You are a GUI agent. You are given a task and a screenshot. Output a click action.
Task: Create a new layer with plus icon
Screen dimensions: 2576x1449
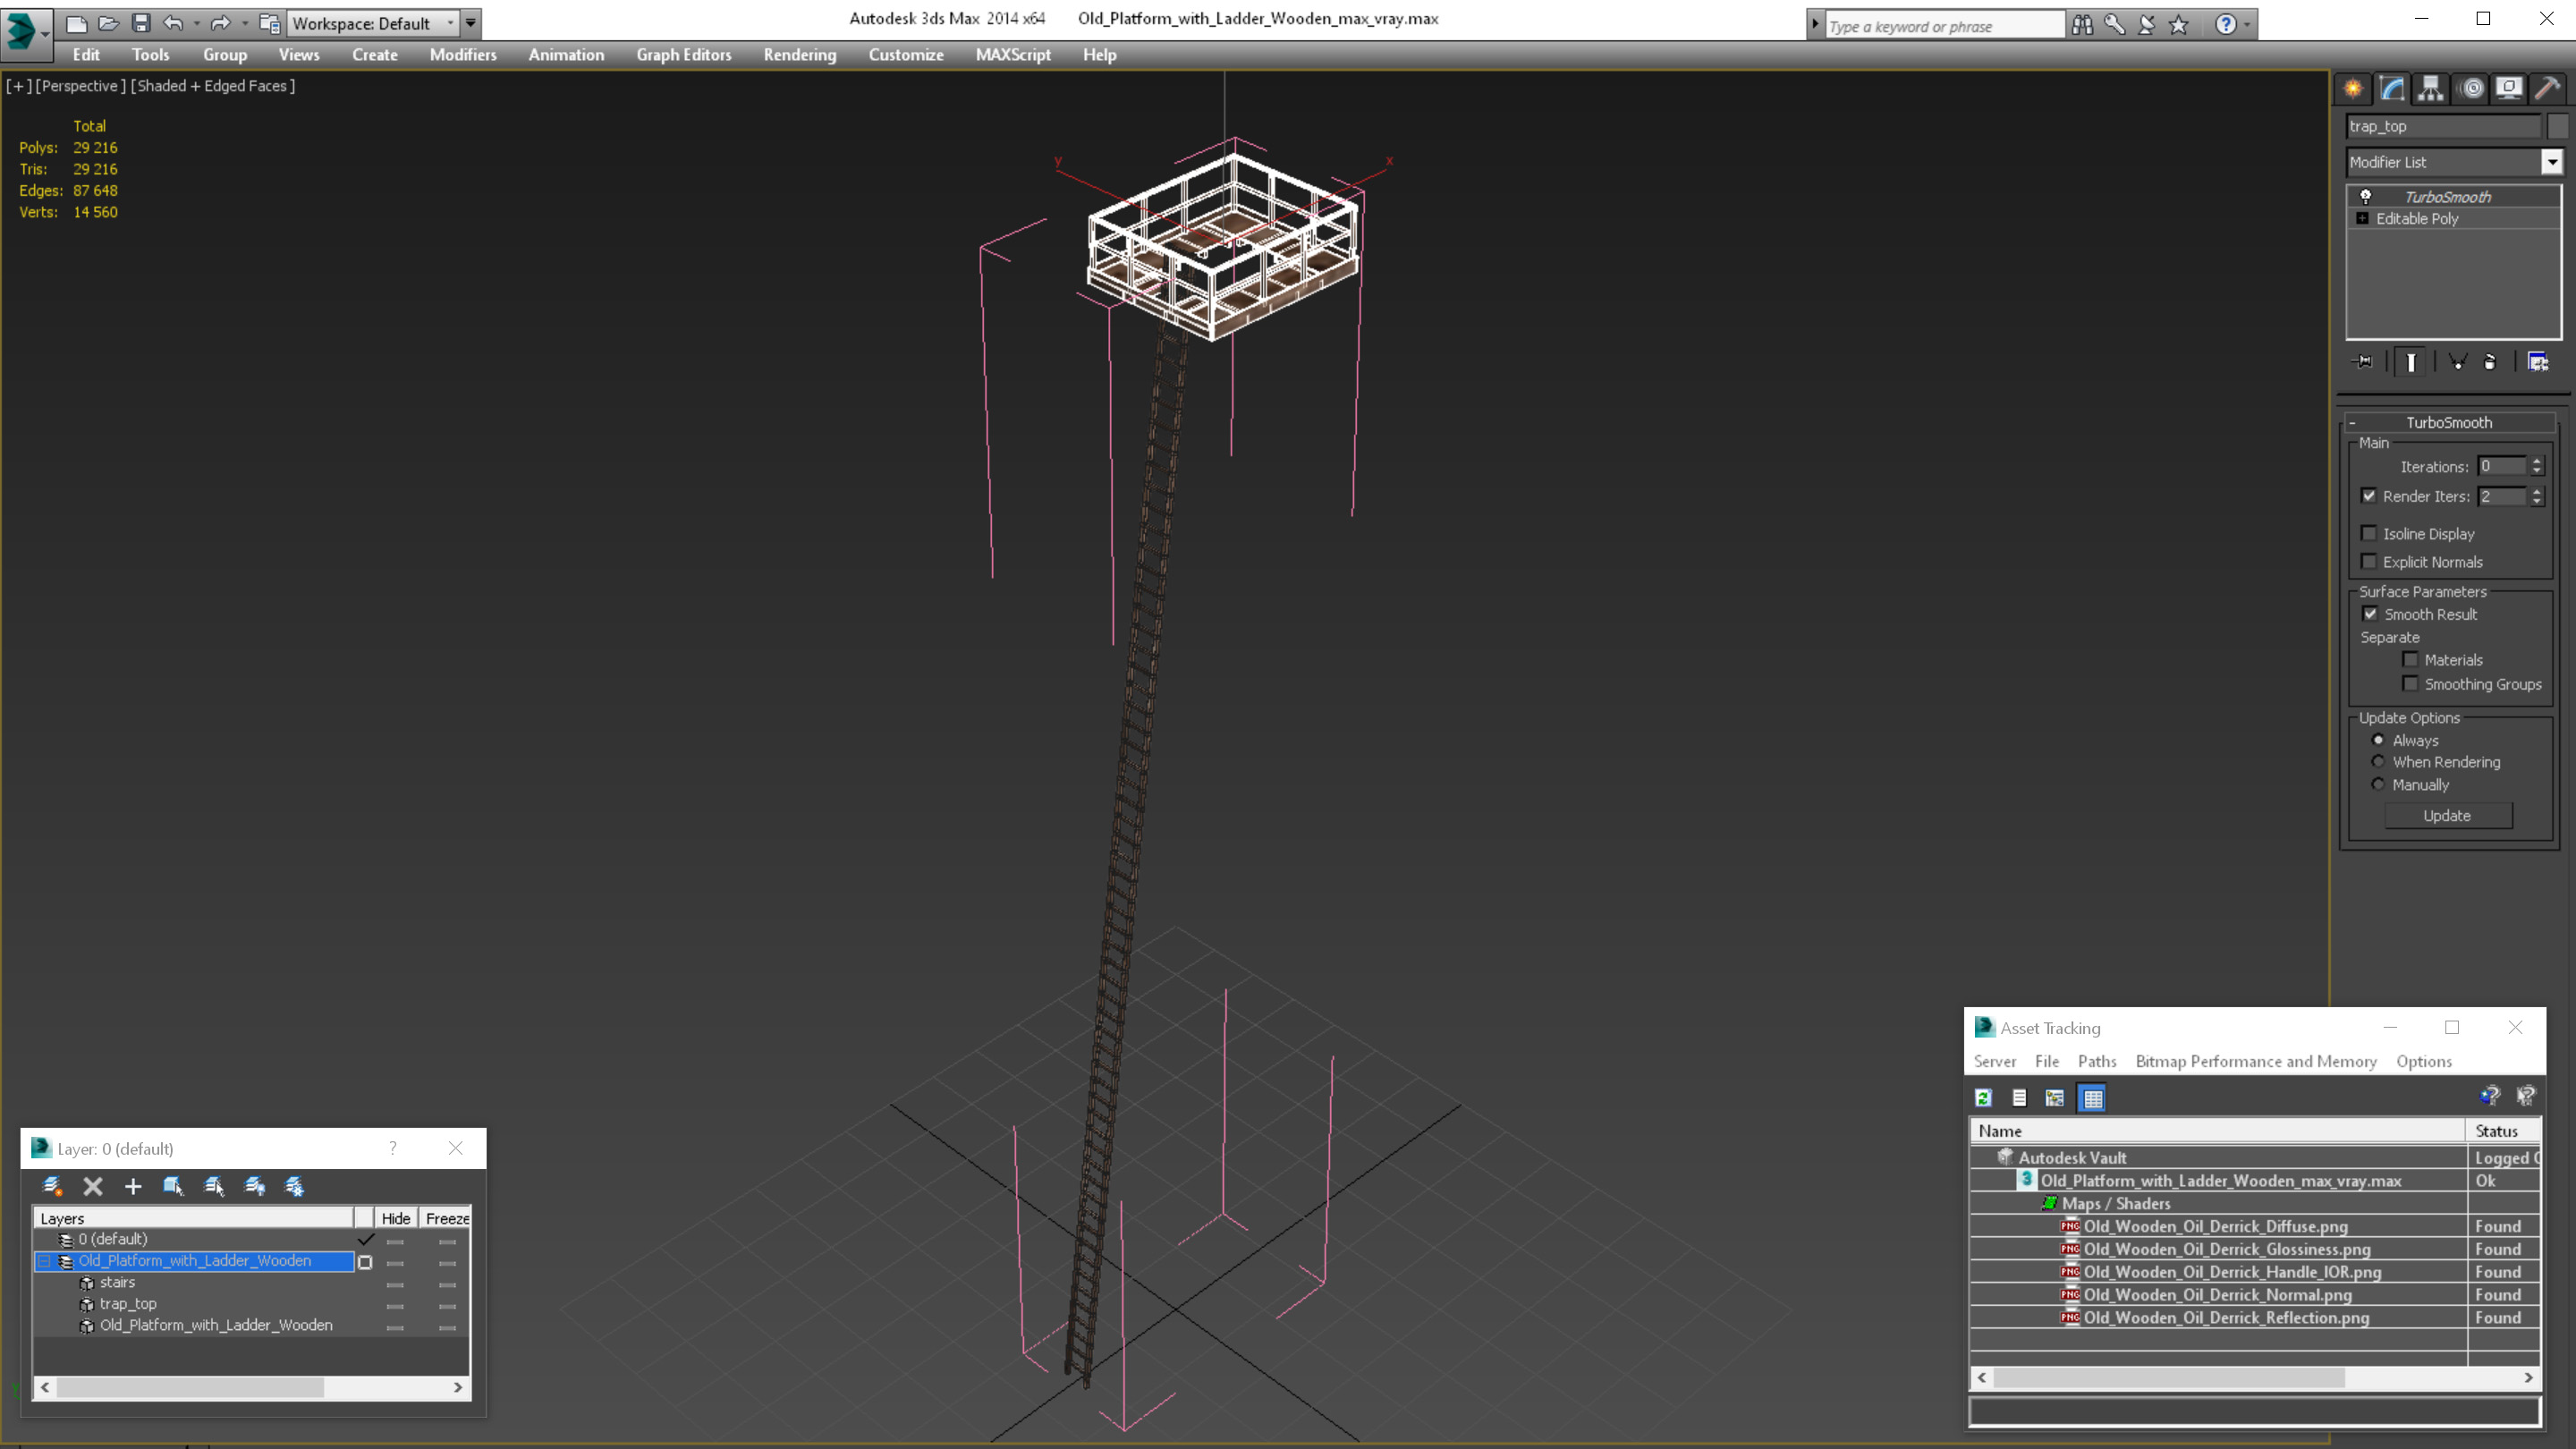pos(133,1186)
